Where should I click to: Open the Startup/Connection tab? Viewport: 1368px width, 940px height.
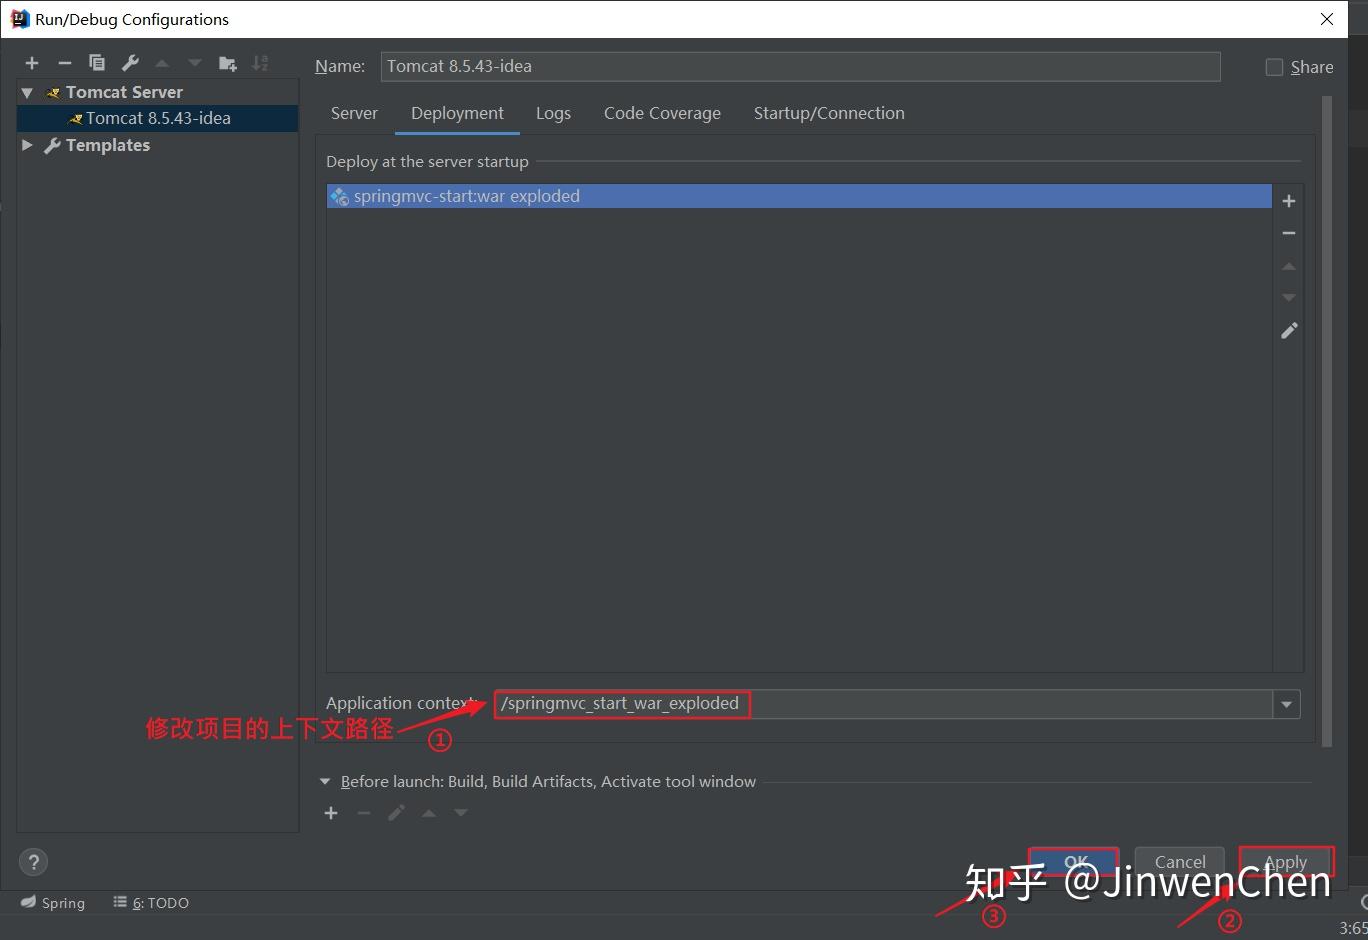[829, 113]
